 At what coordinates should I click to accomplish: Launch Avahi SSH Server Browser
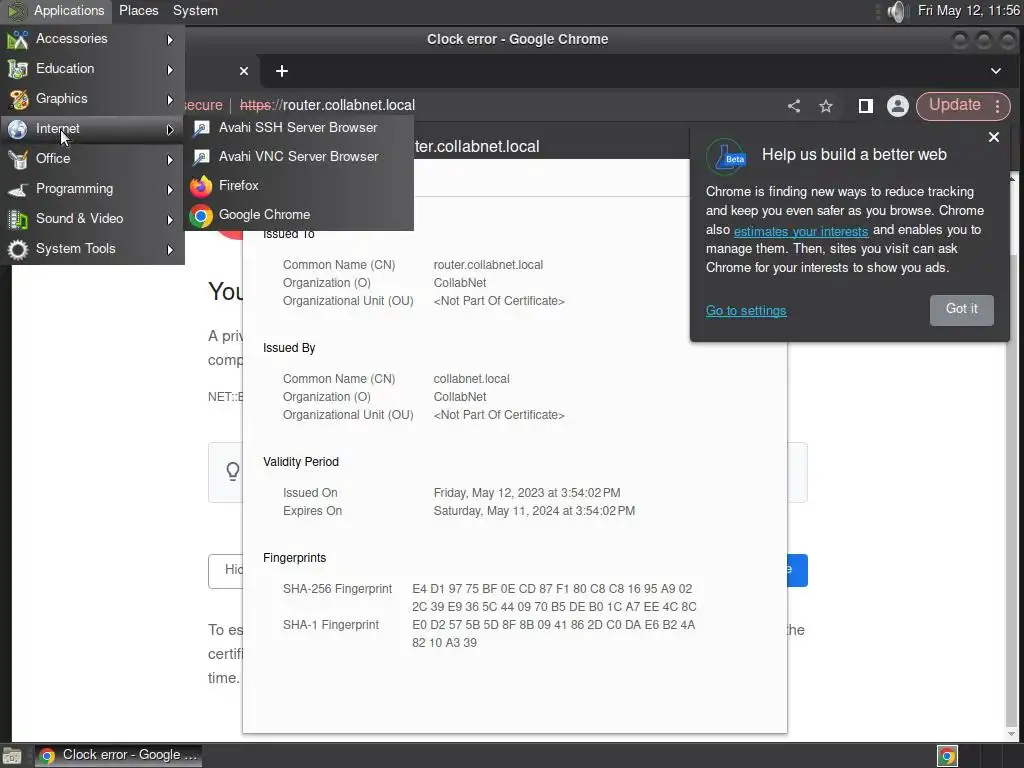299,128
